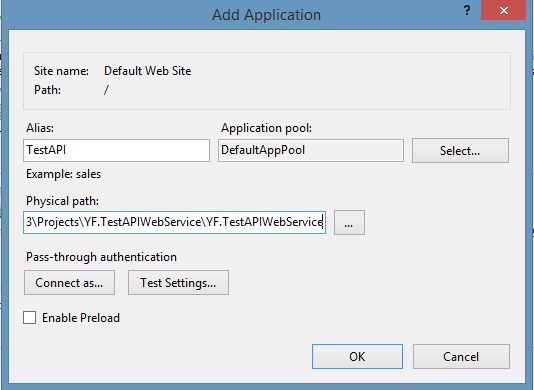Click the Example: sales hint text
The width and height of the screenshot is (534, 390).
[x=64, y=174]
